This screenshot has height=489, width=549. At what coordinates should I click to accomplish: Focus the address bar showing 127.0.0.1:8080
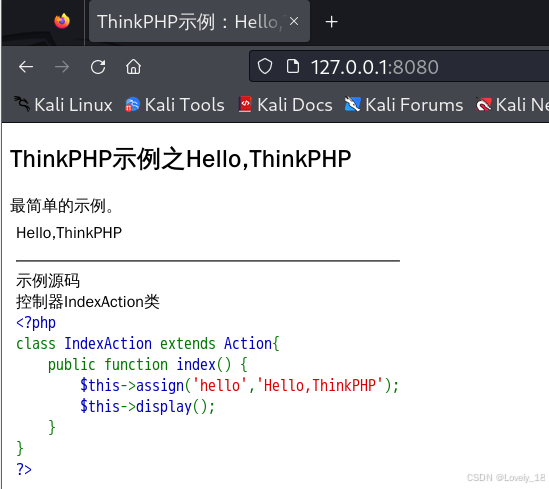click(x=399, y=66)
